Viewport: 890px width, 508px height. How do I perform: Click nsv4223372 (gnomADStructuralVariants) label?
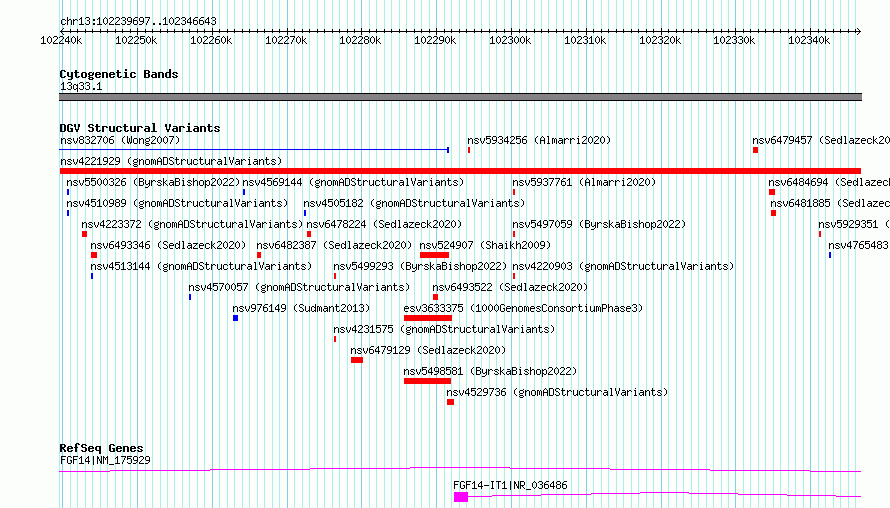[192, 224]
